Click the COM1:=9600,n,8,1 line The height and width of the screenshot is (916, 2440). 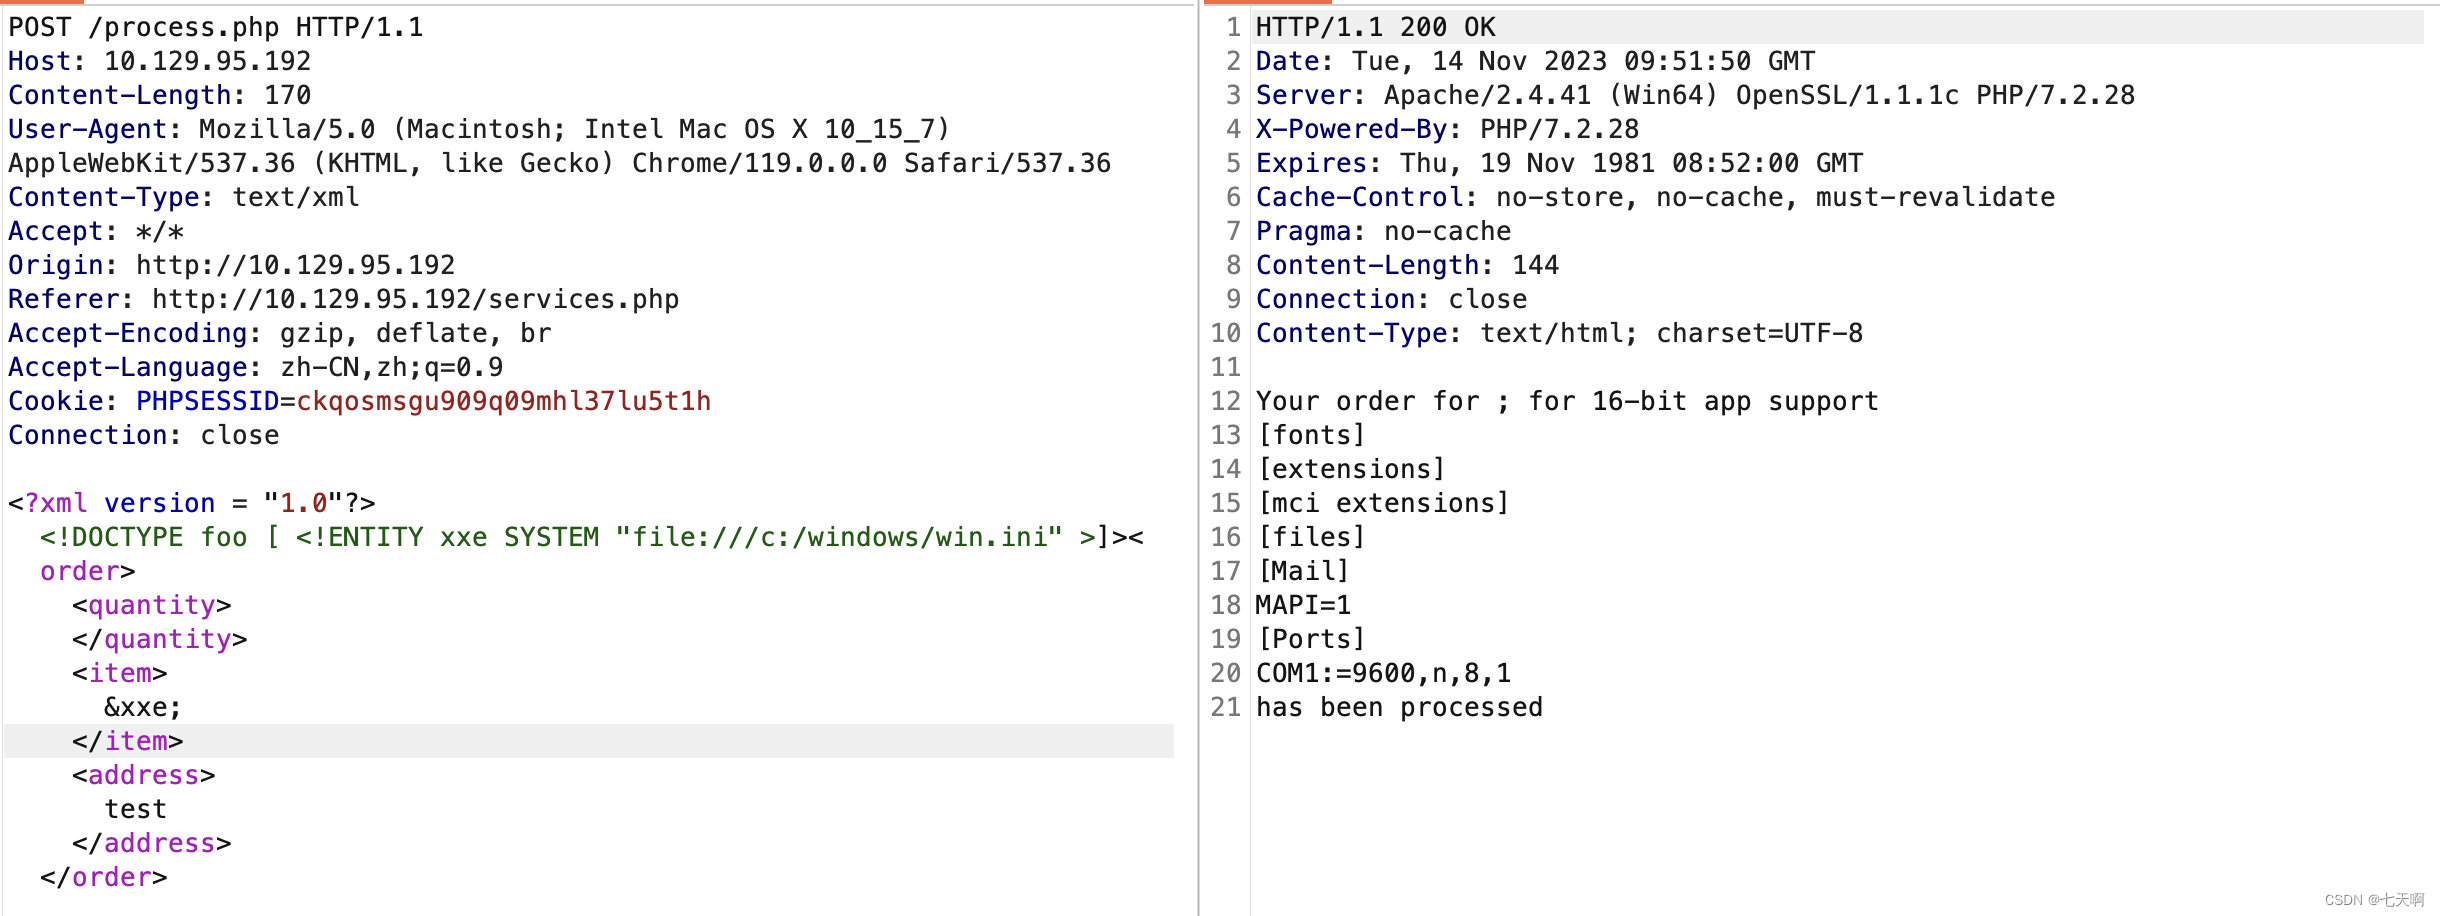(1384, 673)
